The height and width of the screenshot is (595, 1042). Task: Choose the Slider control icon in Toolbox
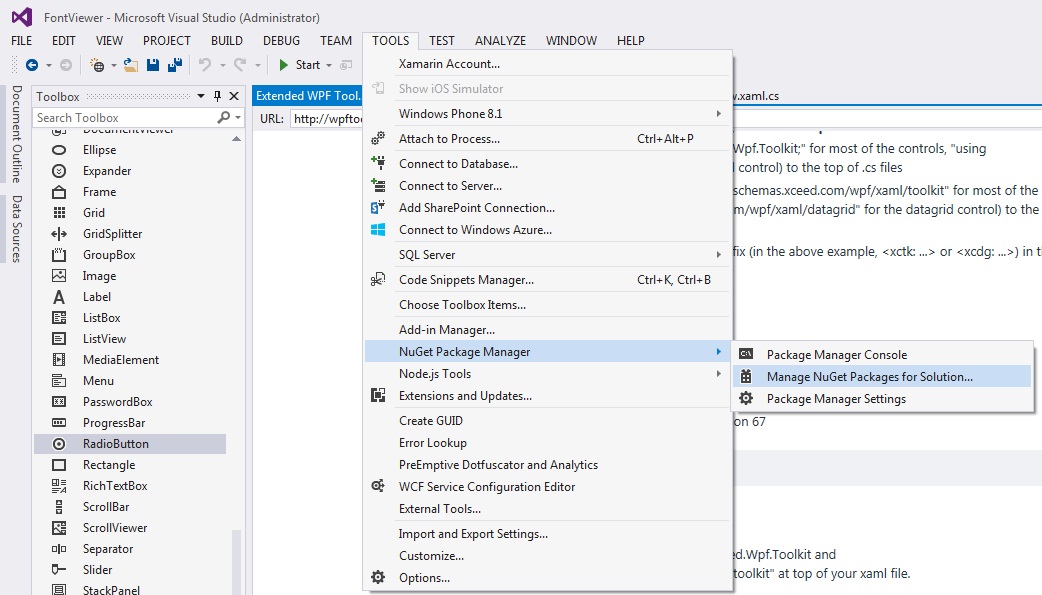59,570
